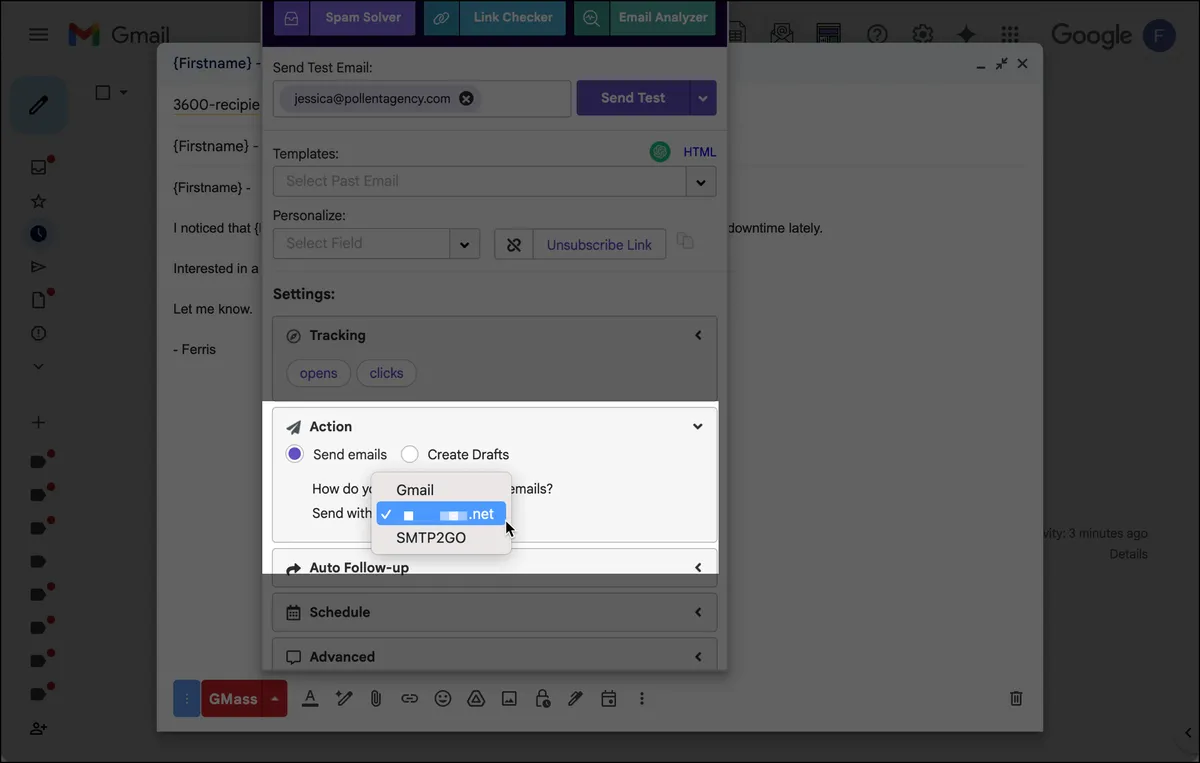This screenshot has height=763, width=1200.
Task: Open the Email Analyzer tab
Action: pyautogui.click(x=645, y=18)
